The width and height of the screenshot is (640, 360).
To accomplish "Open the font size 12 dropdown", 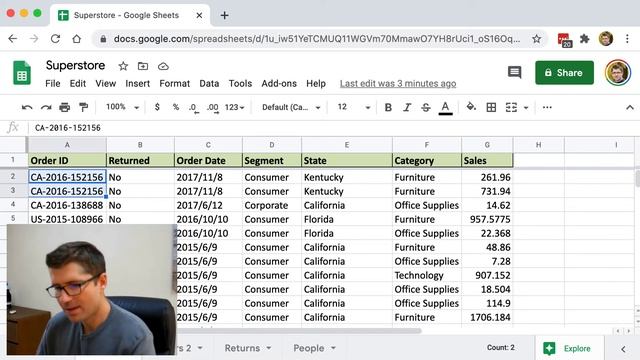I will click(353, 107).
